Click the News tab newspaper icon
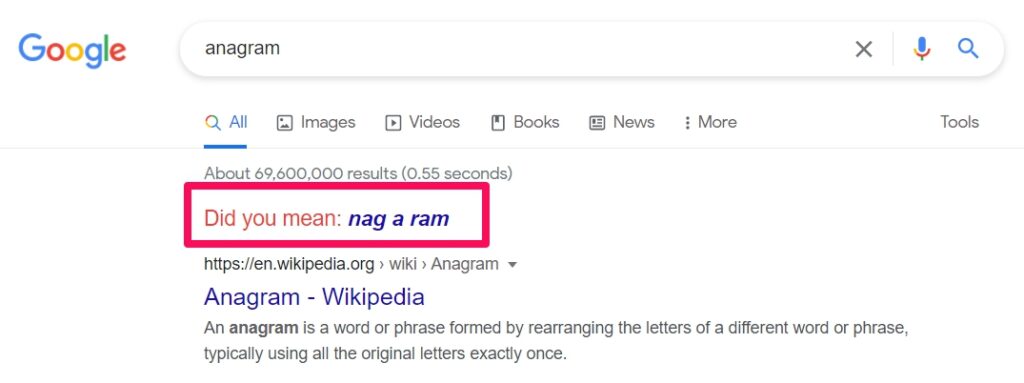1024x383 pixels. point(597,123)
